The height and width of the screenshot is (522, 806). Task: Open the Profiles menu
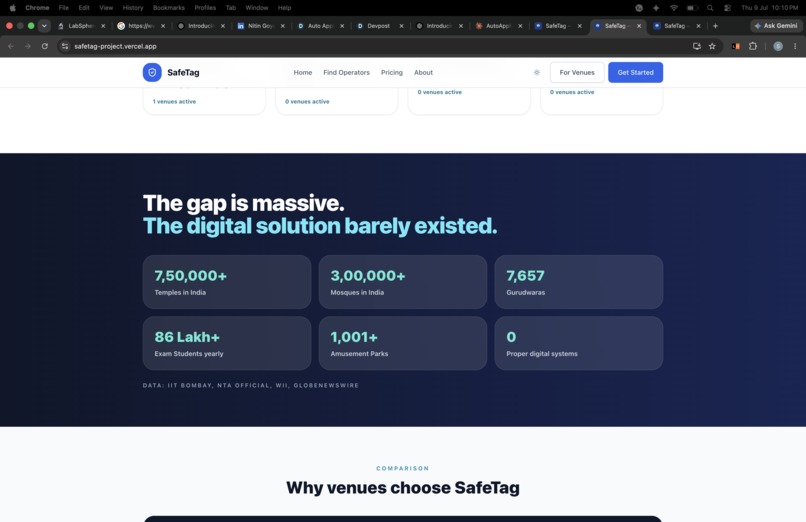[x=205, y=8]
